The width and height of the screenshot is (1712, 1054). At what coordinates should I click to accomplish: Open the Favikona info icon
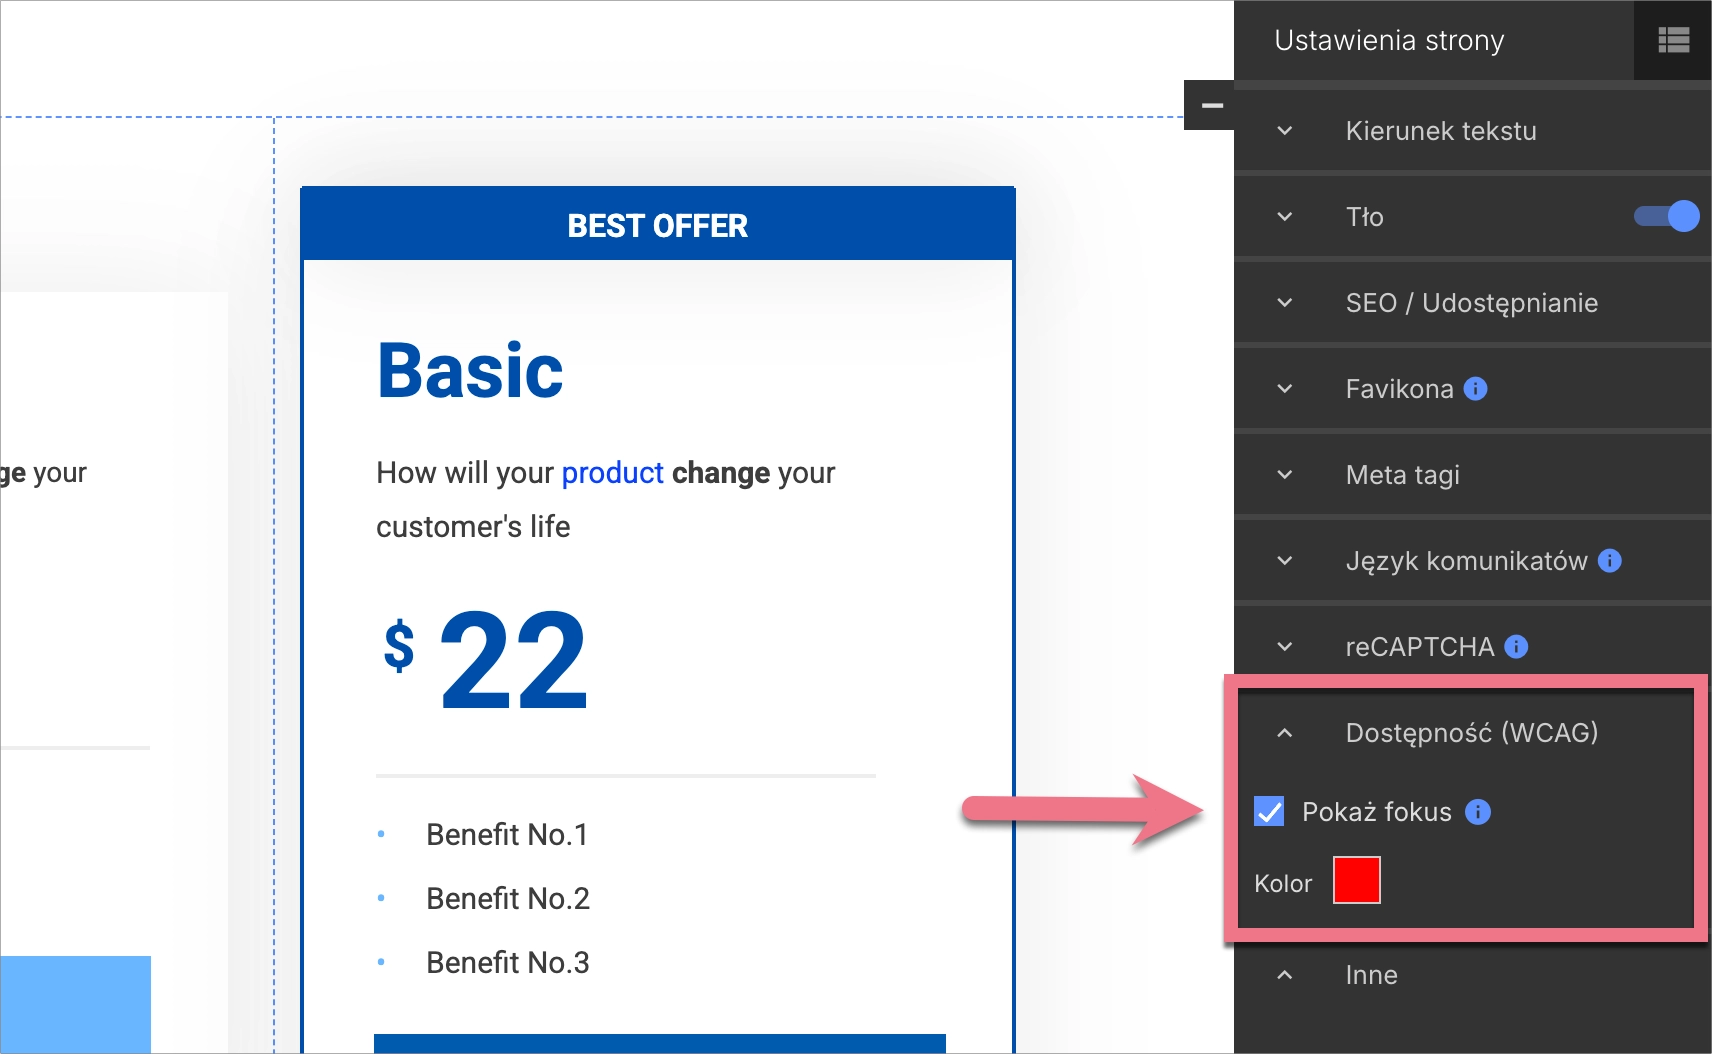1475,389
